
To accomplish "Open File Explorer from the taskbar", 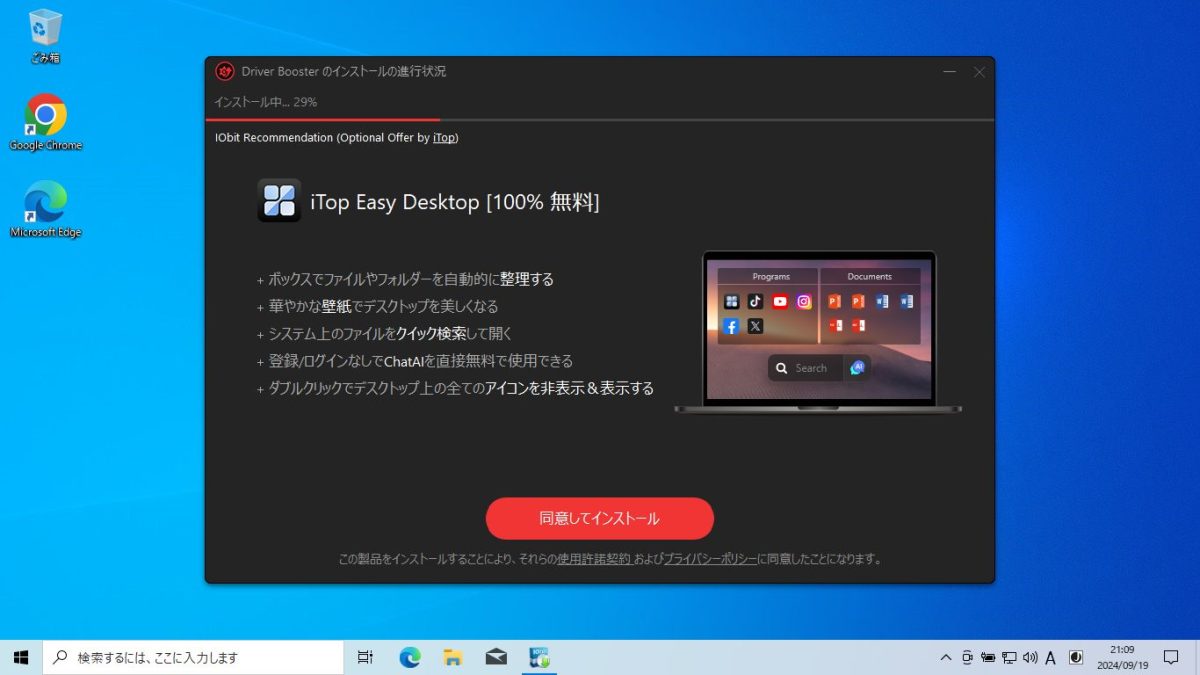I will pos(453,657).
